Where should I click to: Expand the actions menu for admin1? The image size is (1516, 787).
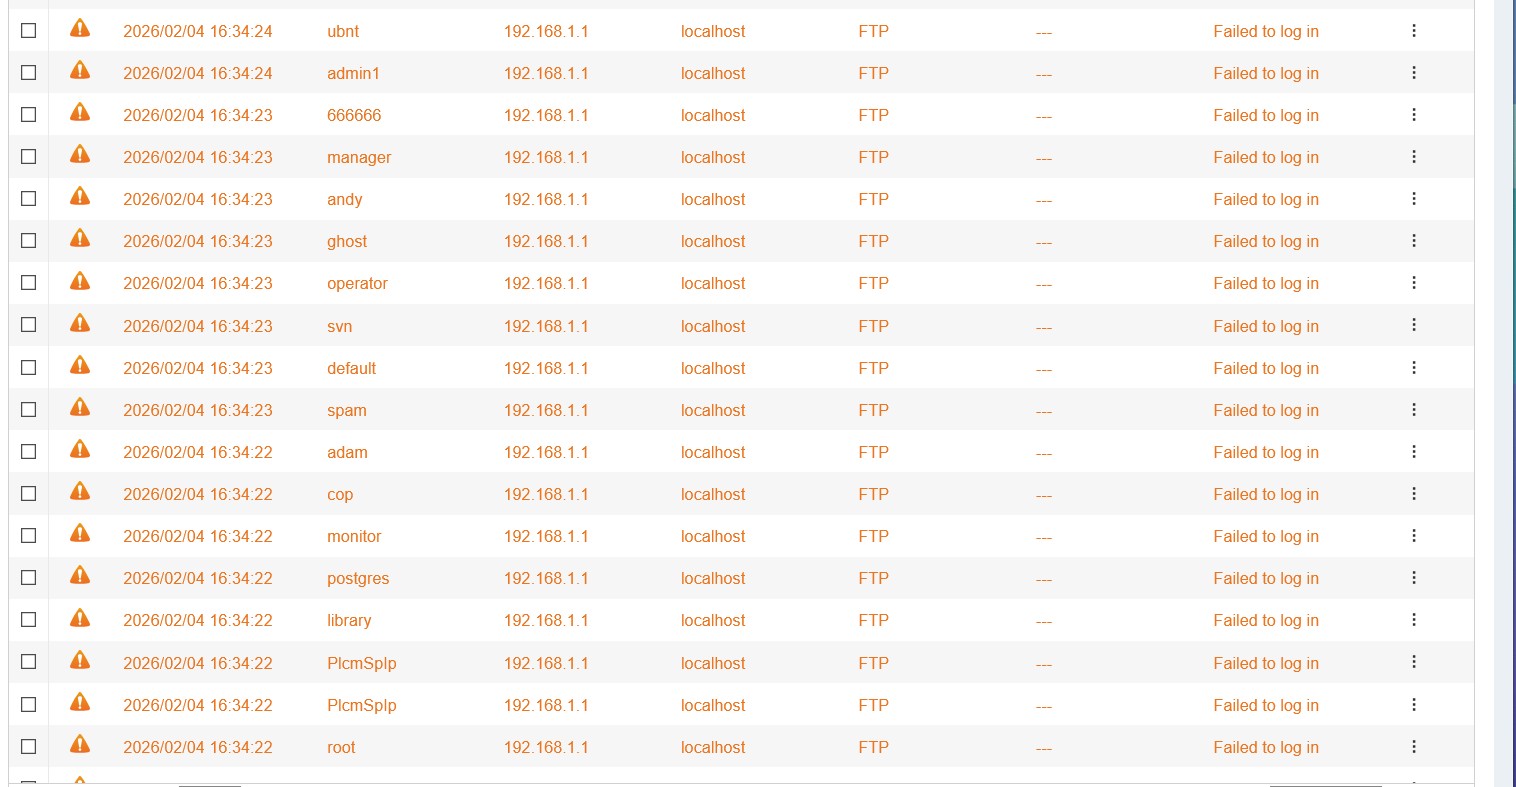click(1414, 73)
